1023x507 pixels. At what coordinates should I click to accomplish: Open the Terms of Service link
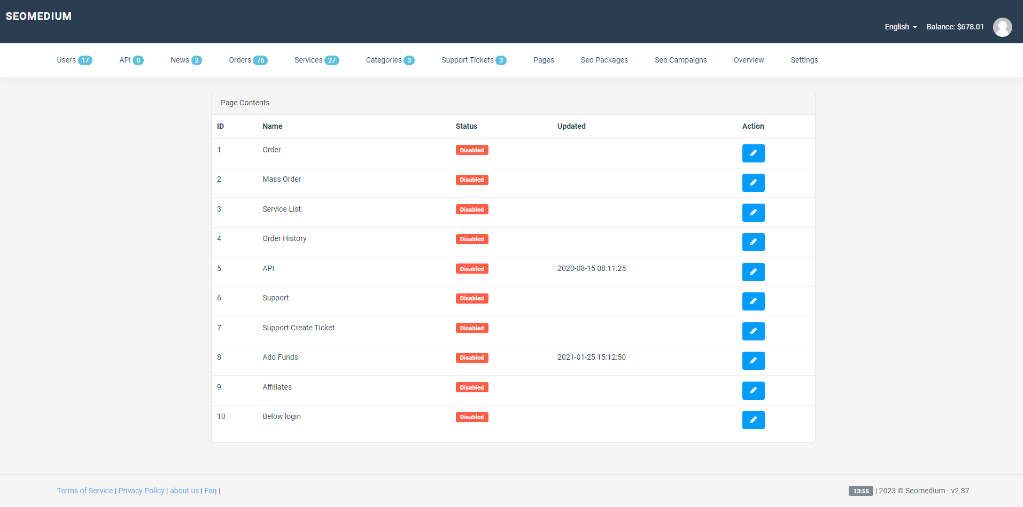click(x=85, y=491)
